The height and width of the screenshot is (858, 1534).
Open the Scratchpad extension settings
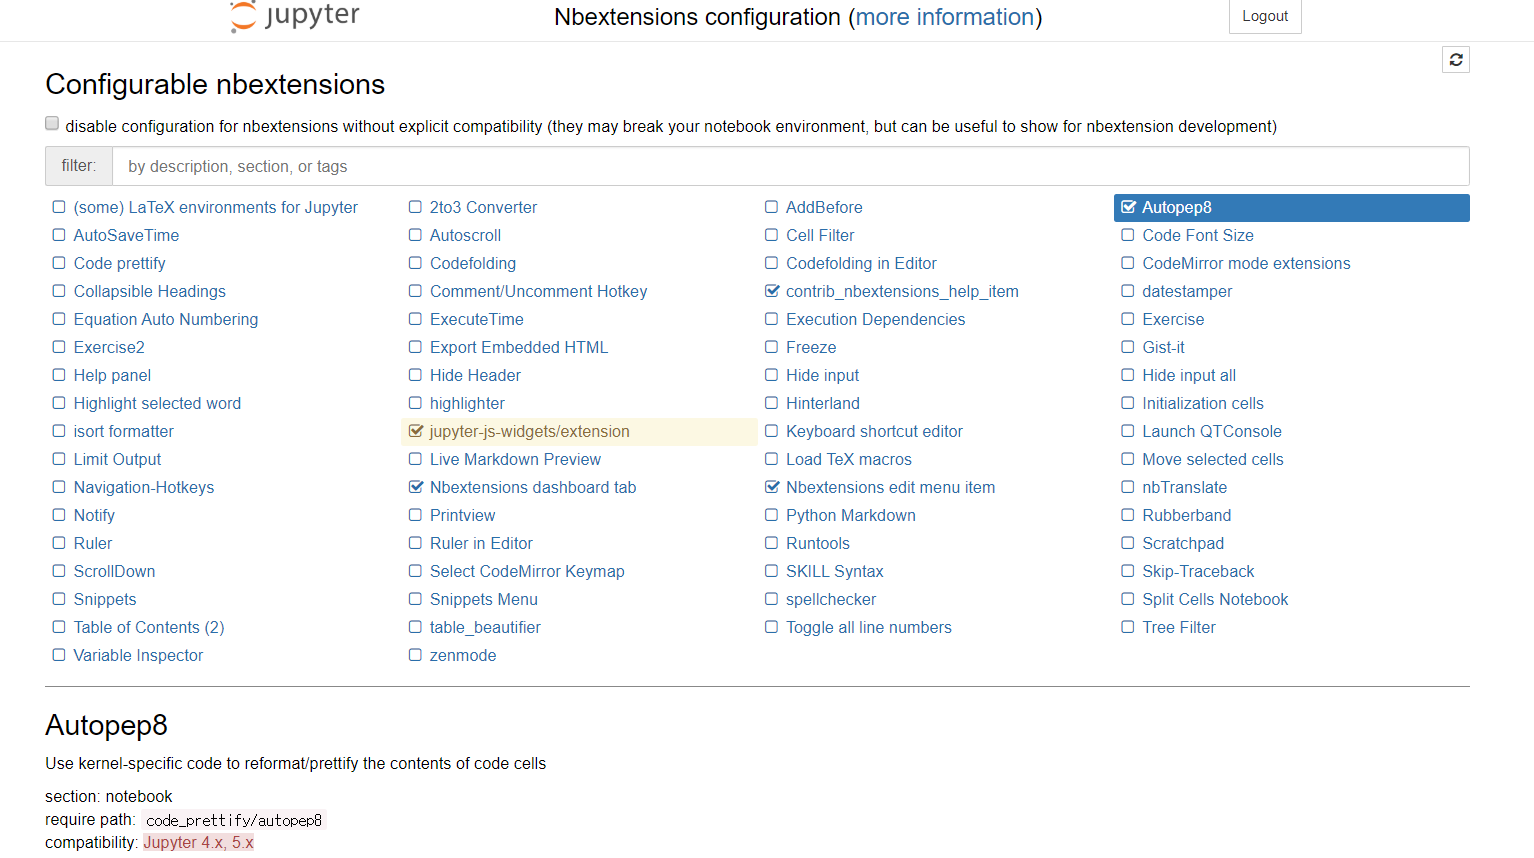tap(1183, 543)
